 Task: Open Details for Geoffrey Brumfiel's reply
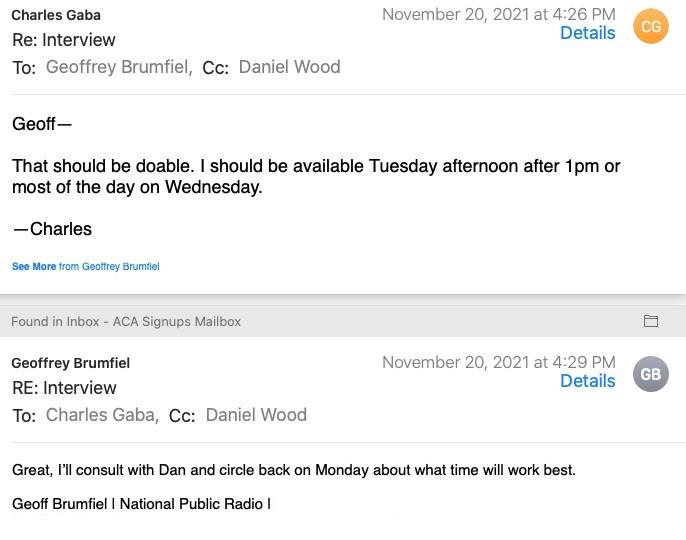tap(587, 381)
